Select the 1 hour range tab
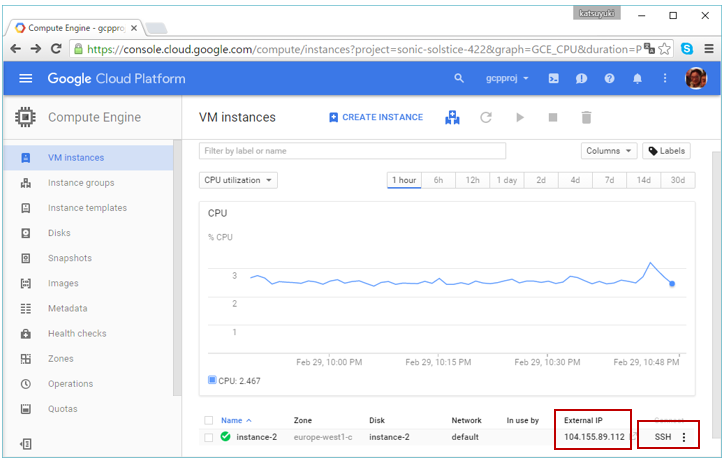This screenshot has height=459, width=723. click(x=404, y=180)
